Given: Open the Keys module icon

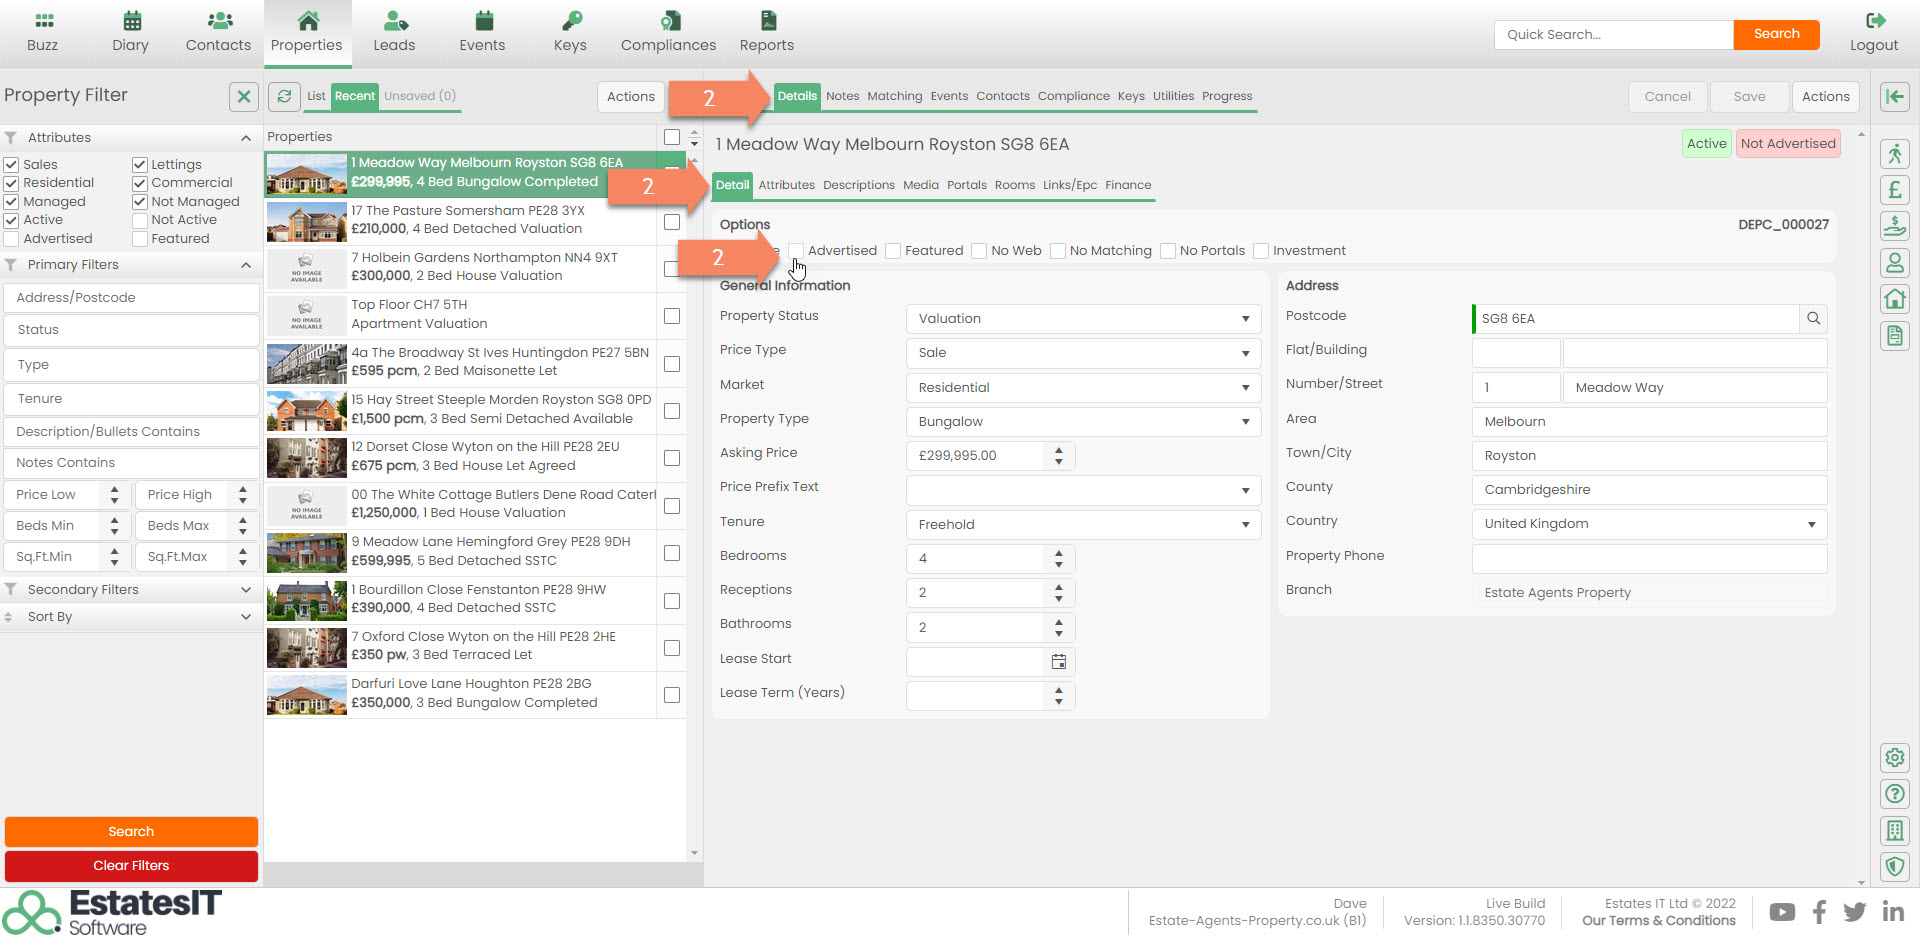Looking at the screenshot, I should (570, 21).
